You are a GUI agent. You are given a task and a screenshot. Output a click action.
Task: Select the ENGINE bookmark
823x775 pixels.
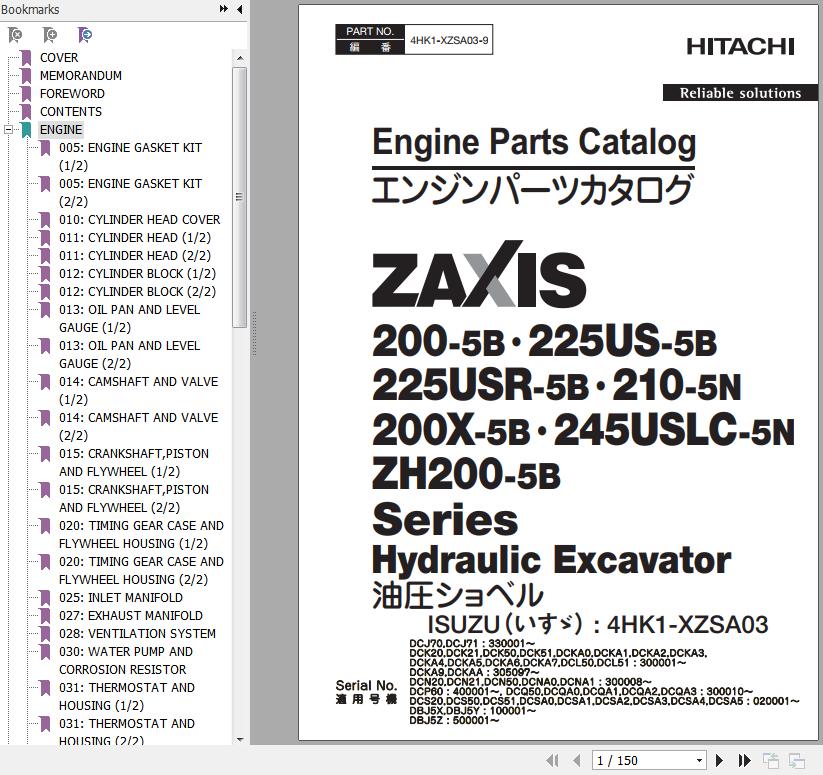61,130
